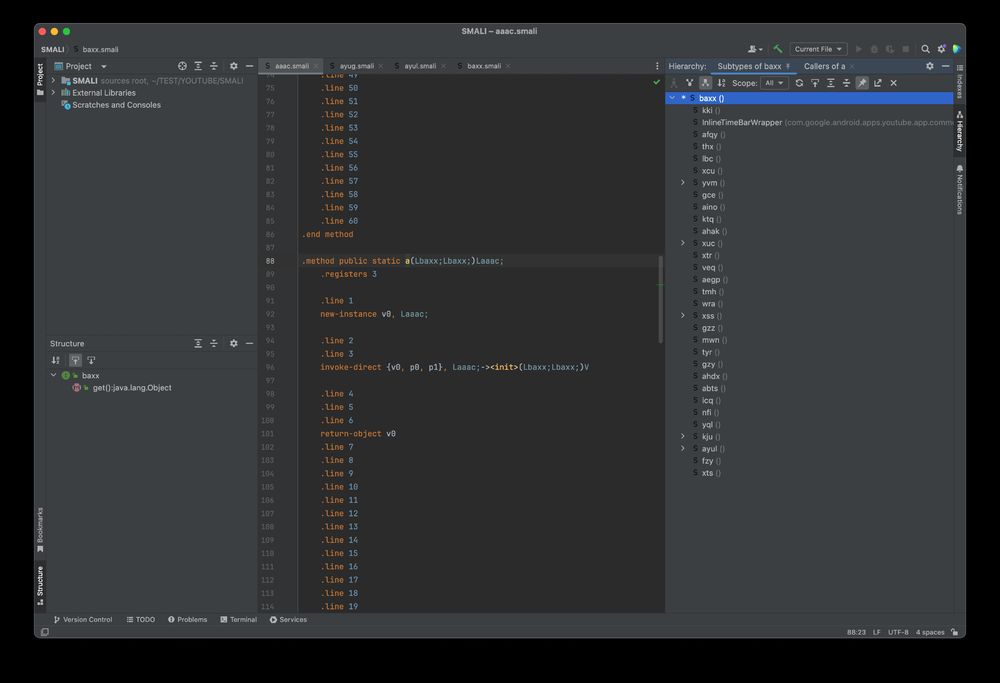The image size is (1000, 683).
Task: Toggle Supertypes hierarchy view
Action: 689,83
